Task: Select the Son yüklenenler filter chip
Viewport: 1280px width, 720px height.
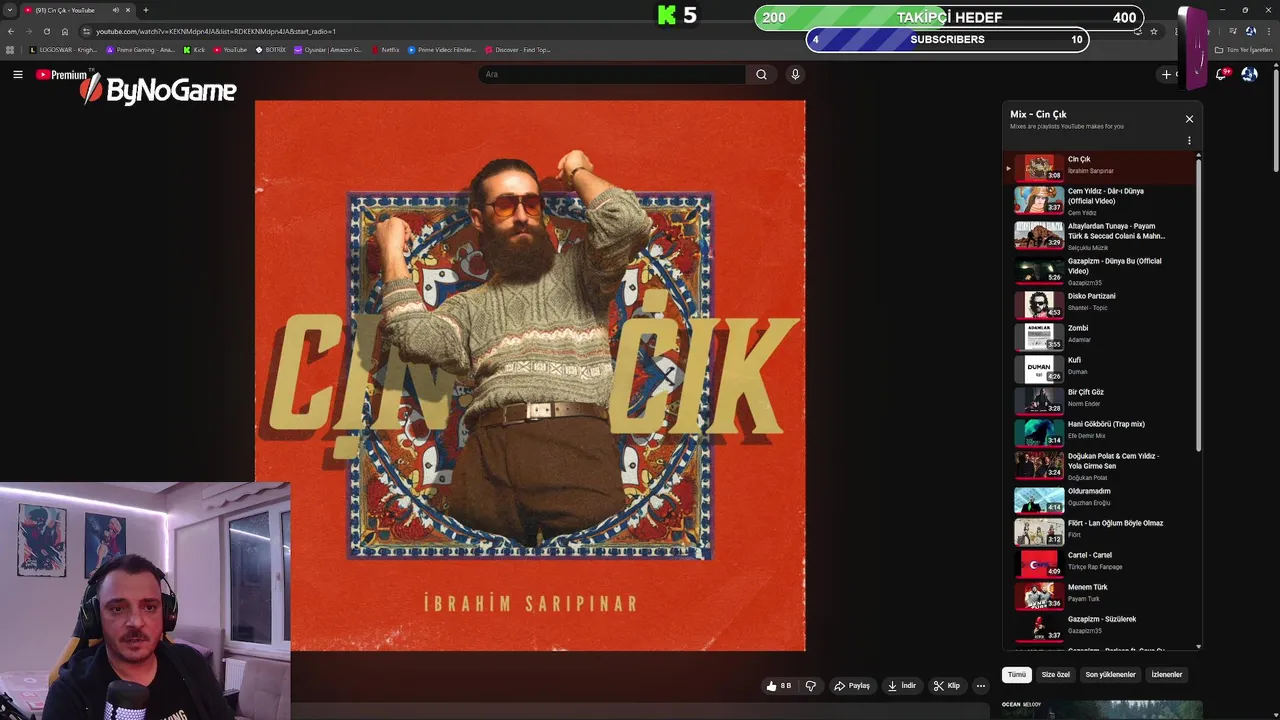Action: 1110,675
